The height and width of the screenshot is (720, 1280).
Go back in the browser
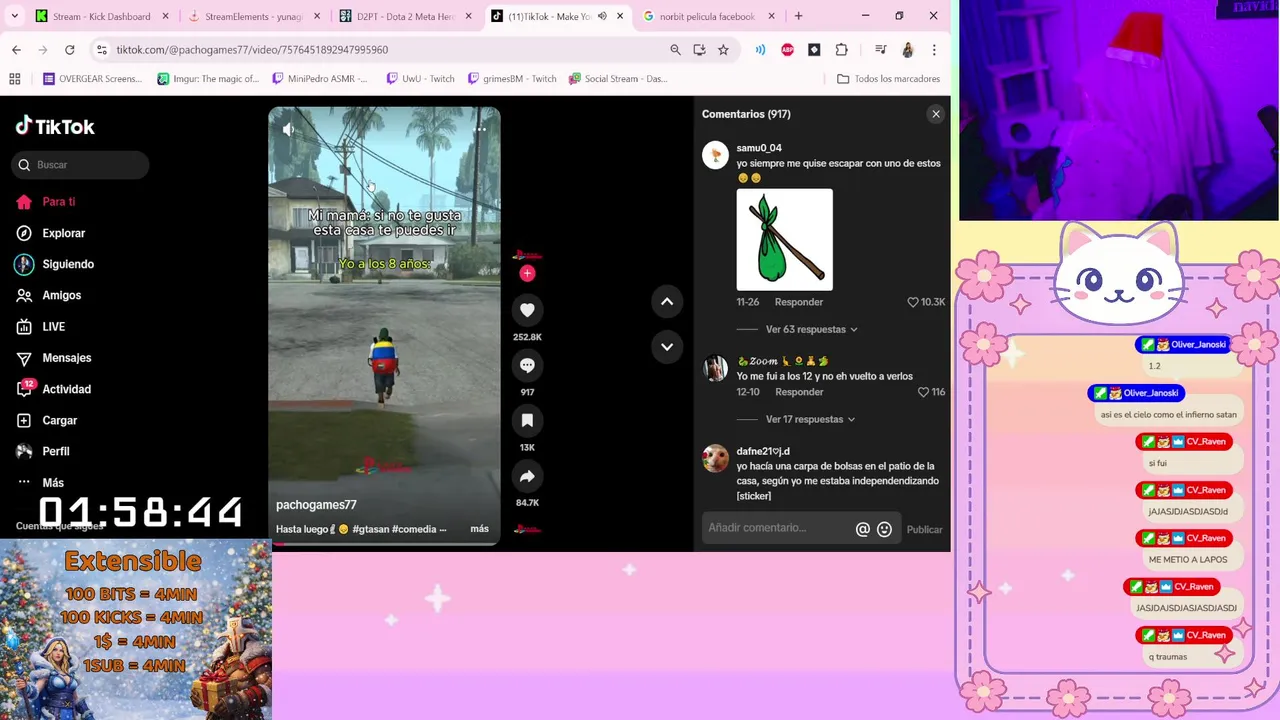[x=16, y=50]
